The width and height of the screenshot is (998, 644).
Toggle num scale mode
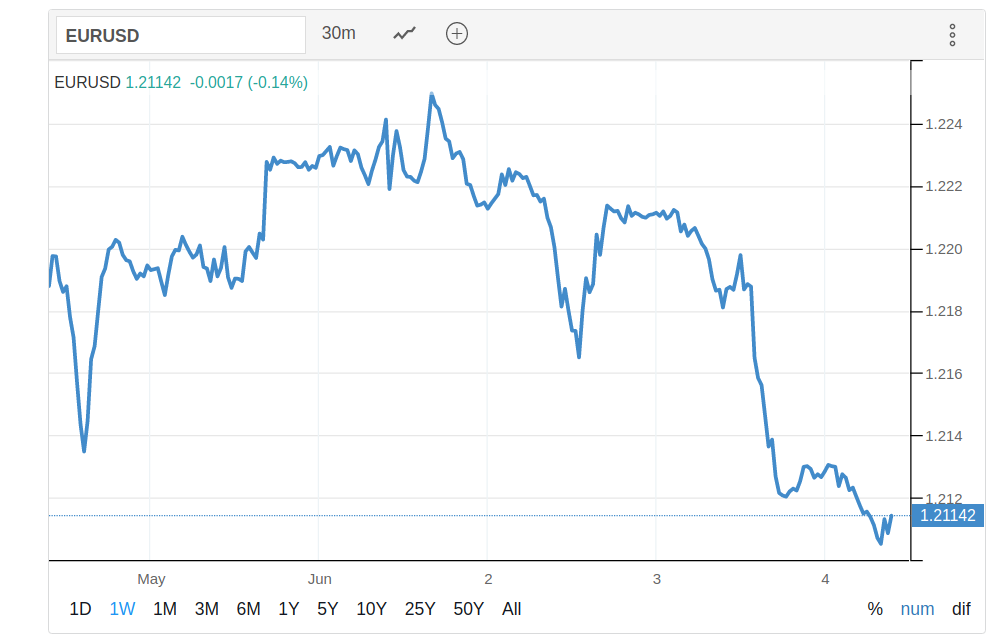pos(917,609)
